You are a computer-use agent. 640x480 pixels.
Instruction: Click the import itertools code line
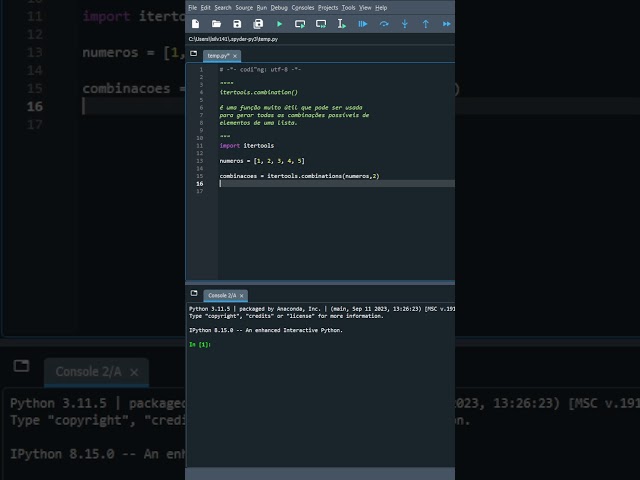[247, 146]
